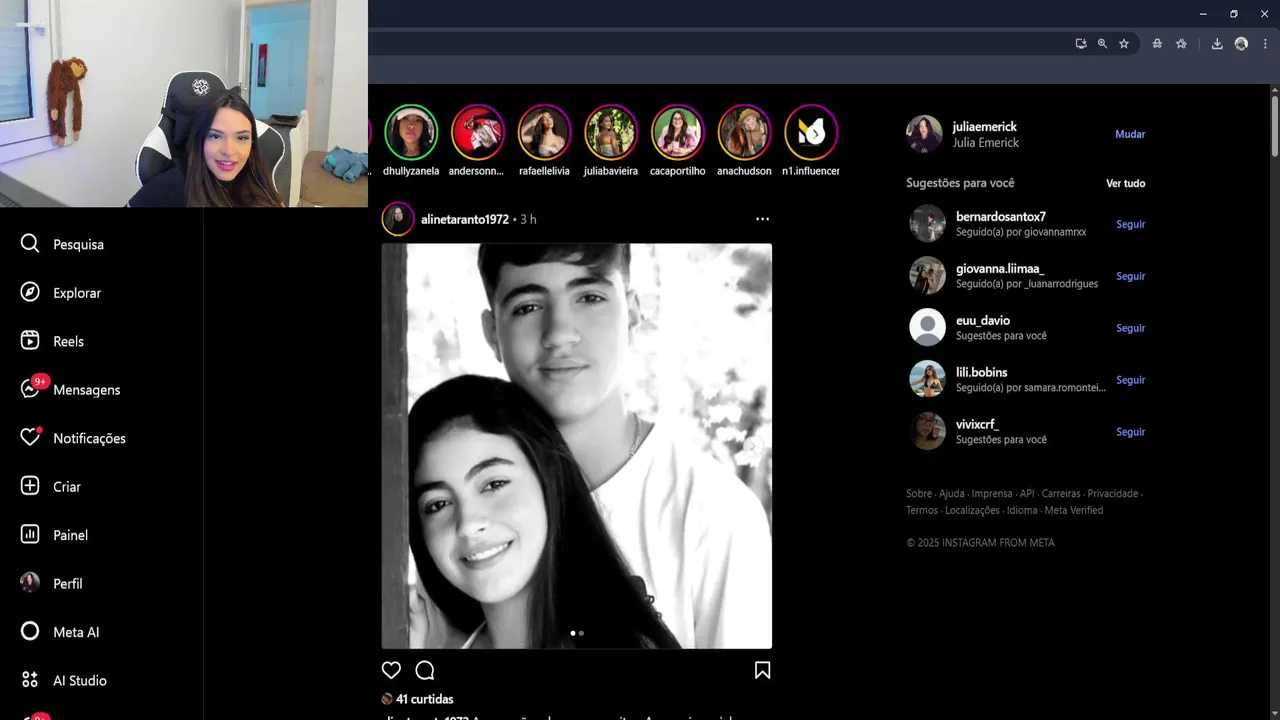The width and height of the screenshot is (1280, 720).
Task: Open the starred extension icon in toolbar
Action: click(1181, 44)
